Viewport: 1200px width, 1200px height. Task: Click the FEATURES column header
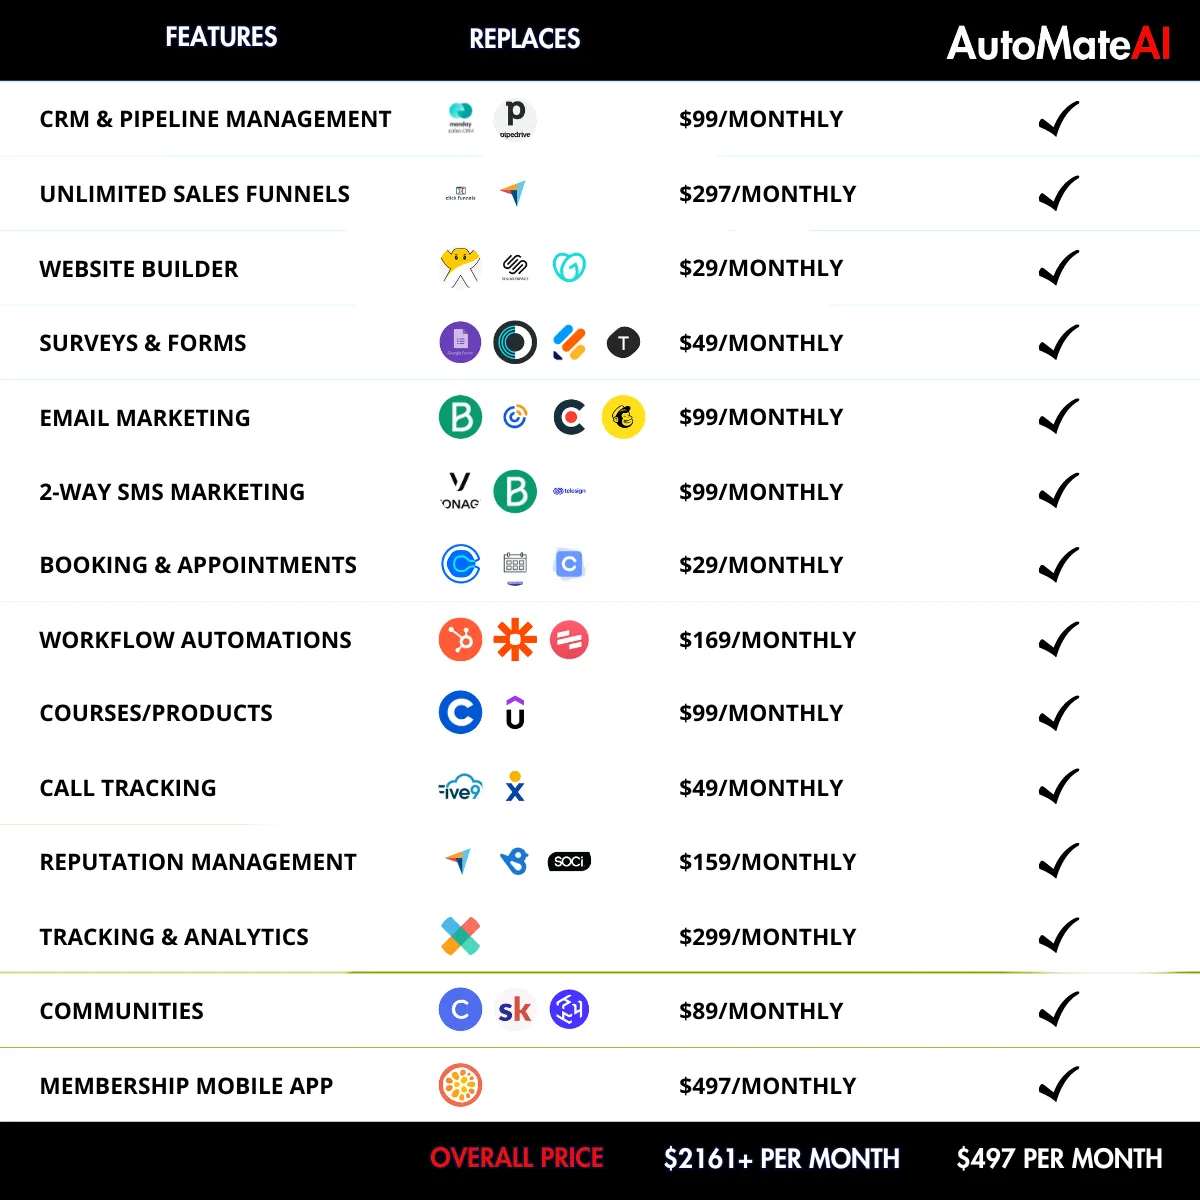(x=221, y=37)
